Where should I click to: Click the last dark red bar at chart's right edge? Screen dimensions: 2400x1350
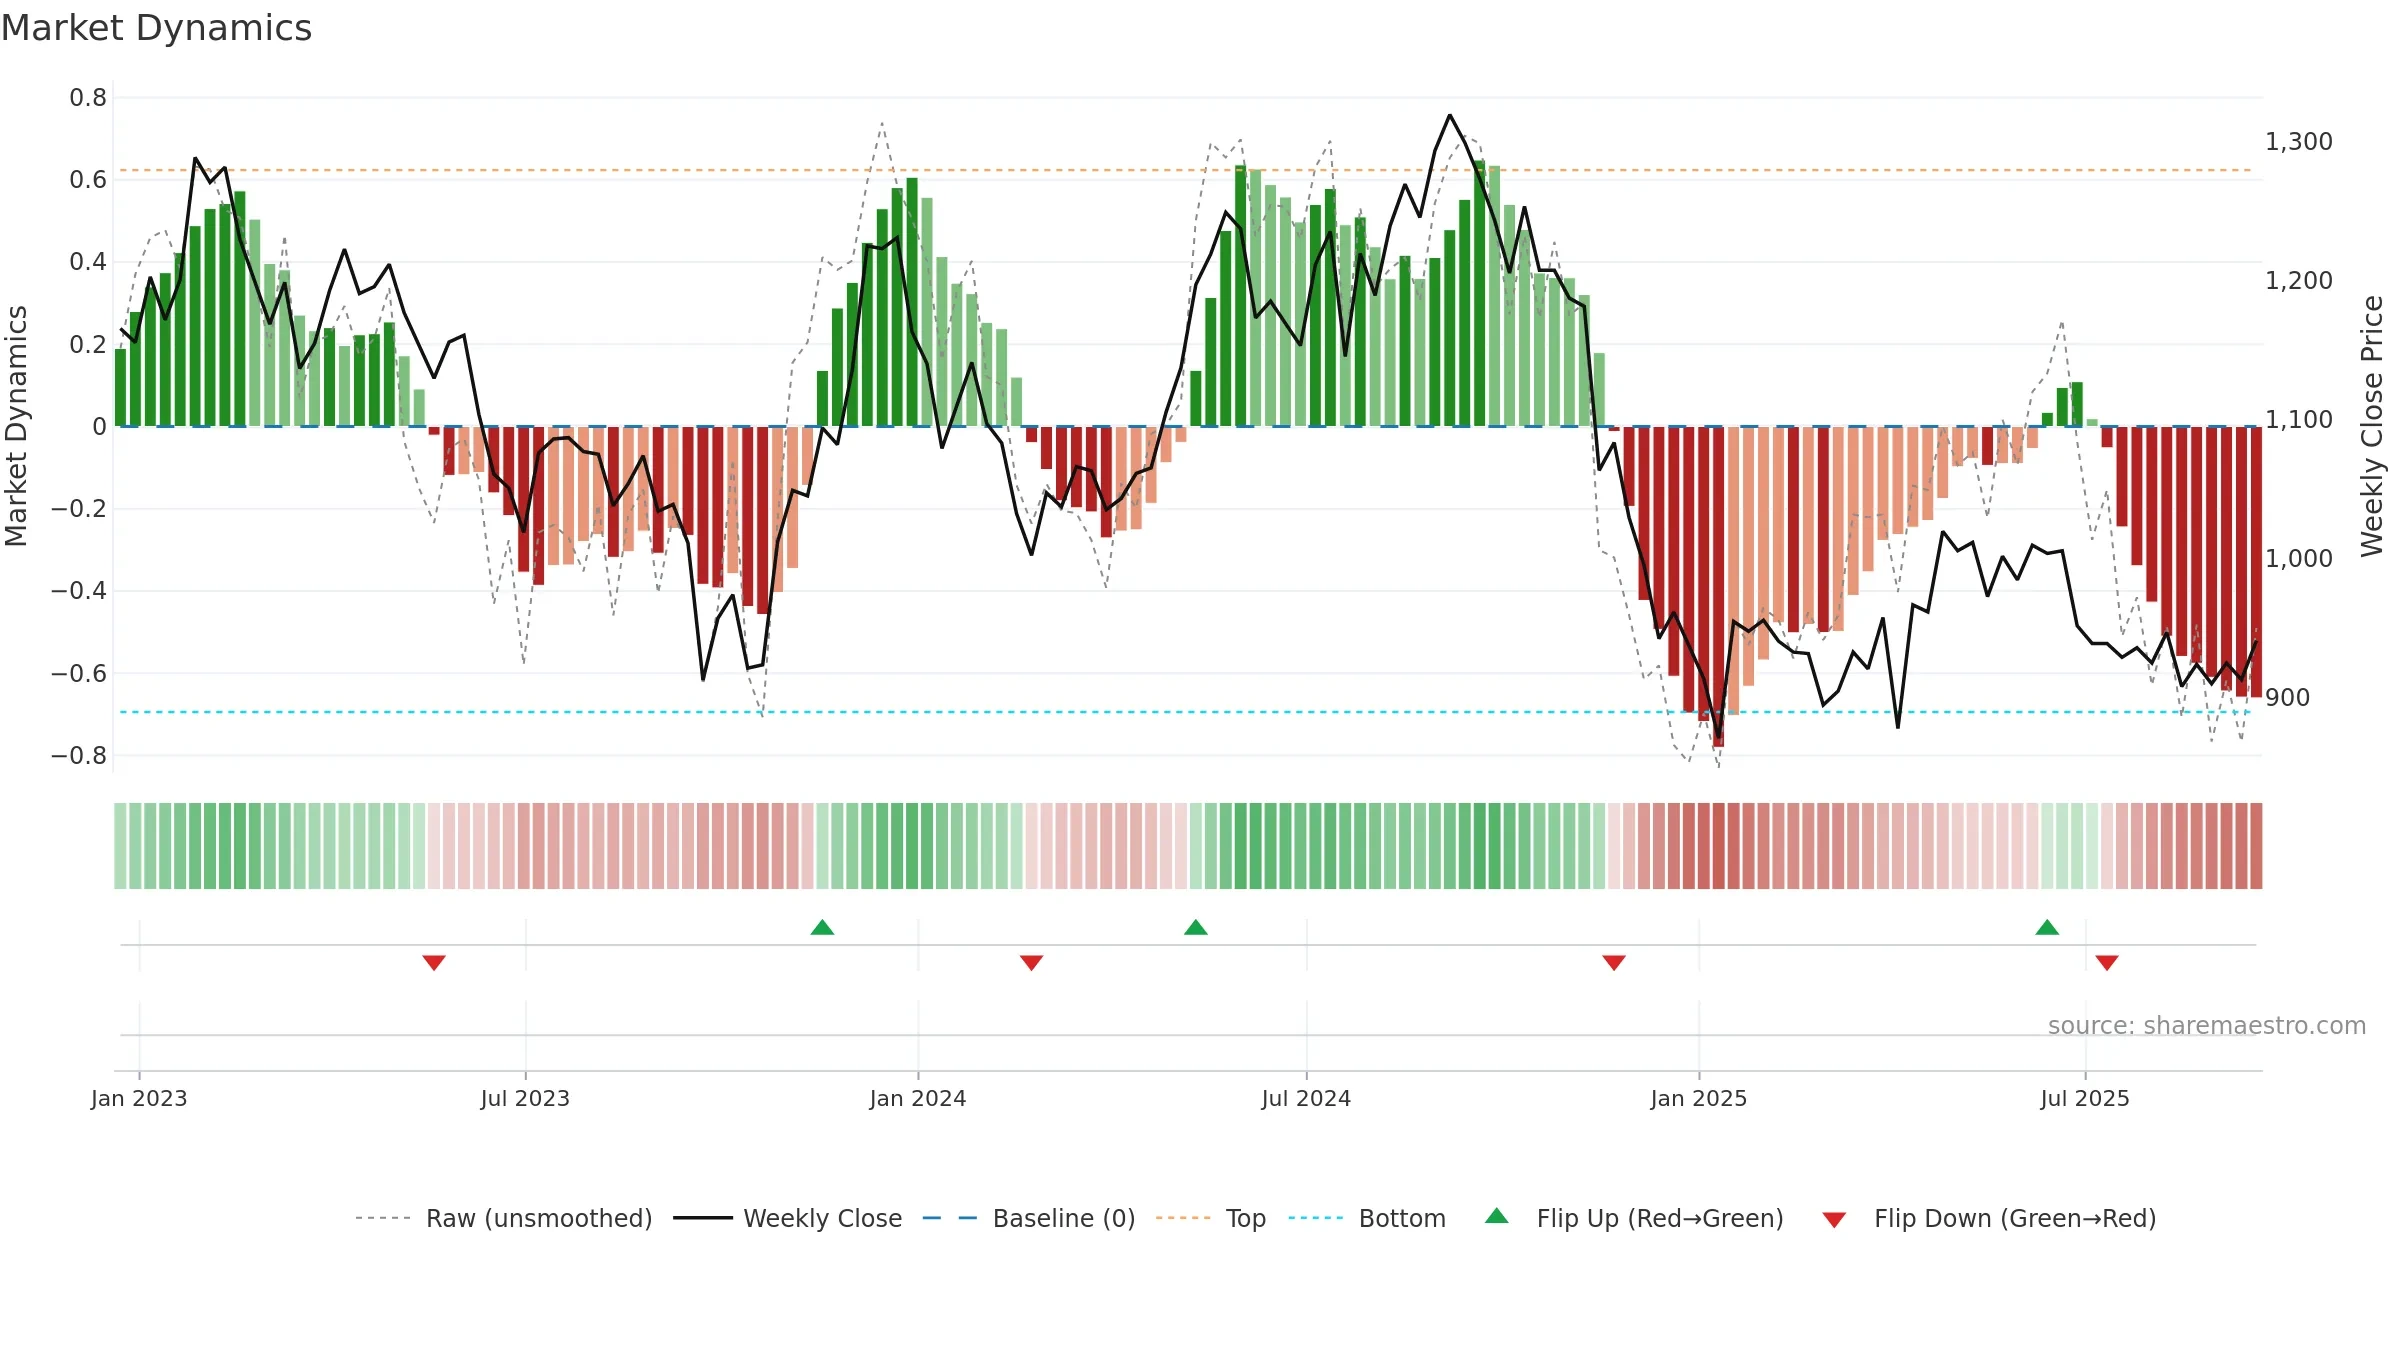[x=2256, y=562]
